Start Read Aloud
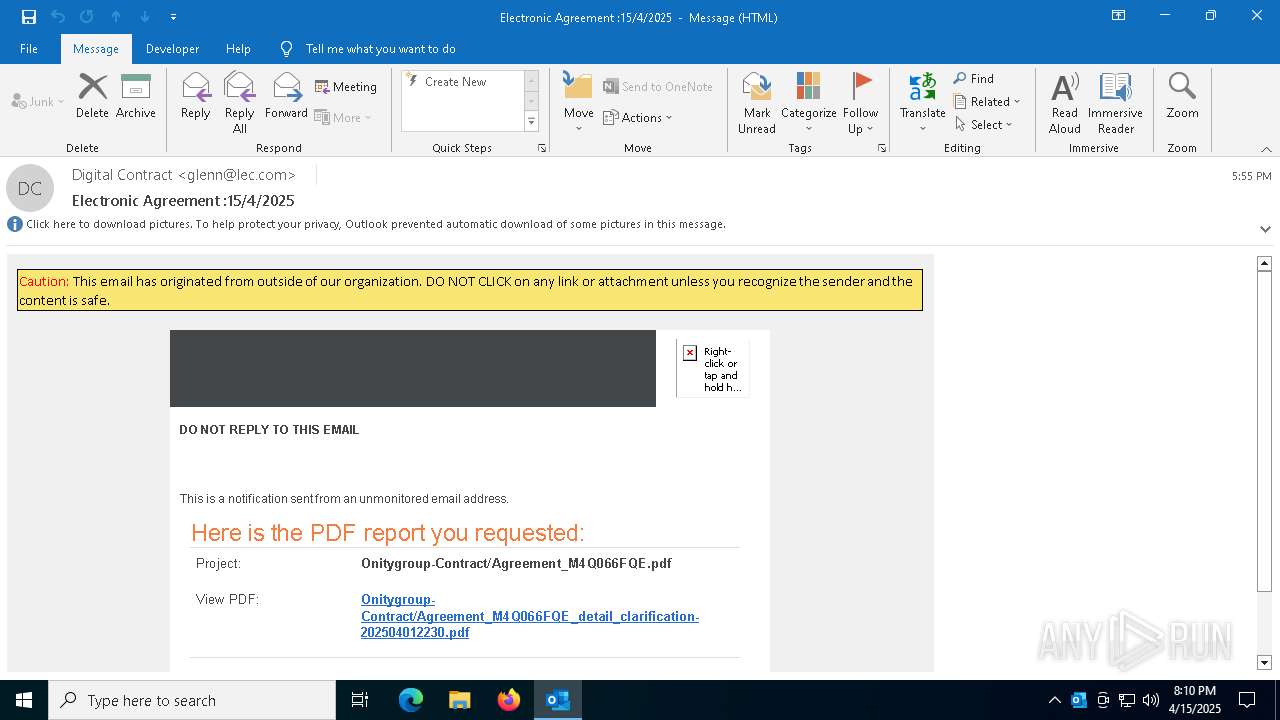The height and width of the screenshot is (720, 1280). click(x=1064, y=102)
